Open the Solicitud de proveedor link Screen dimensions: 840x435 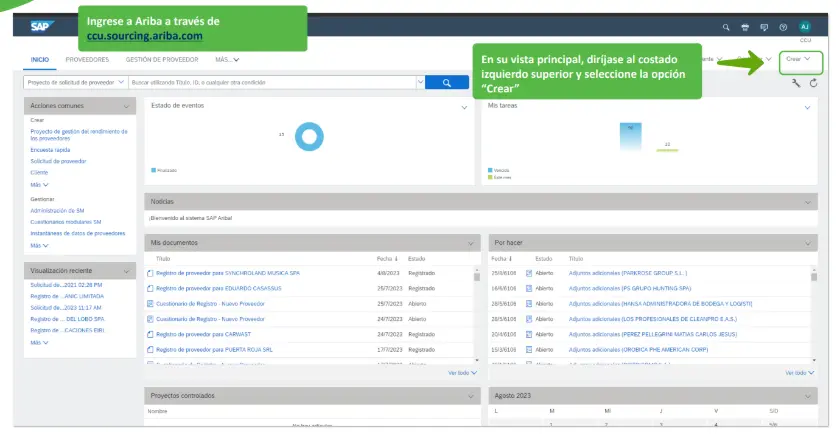coord(58,161)
